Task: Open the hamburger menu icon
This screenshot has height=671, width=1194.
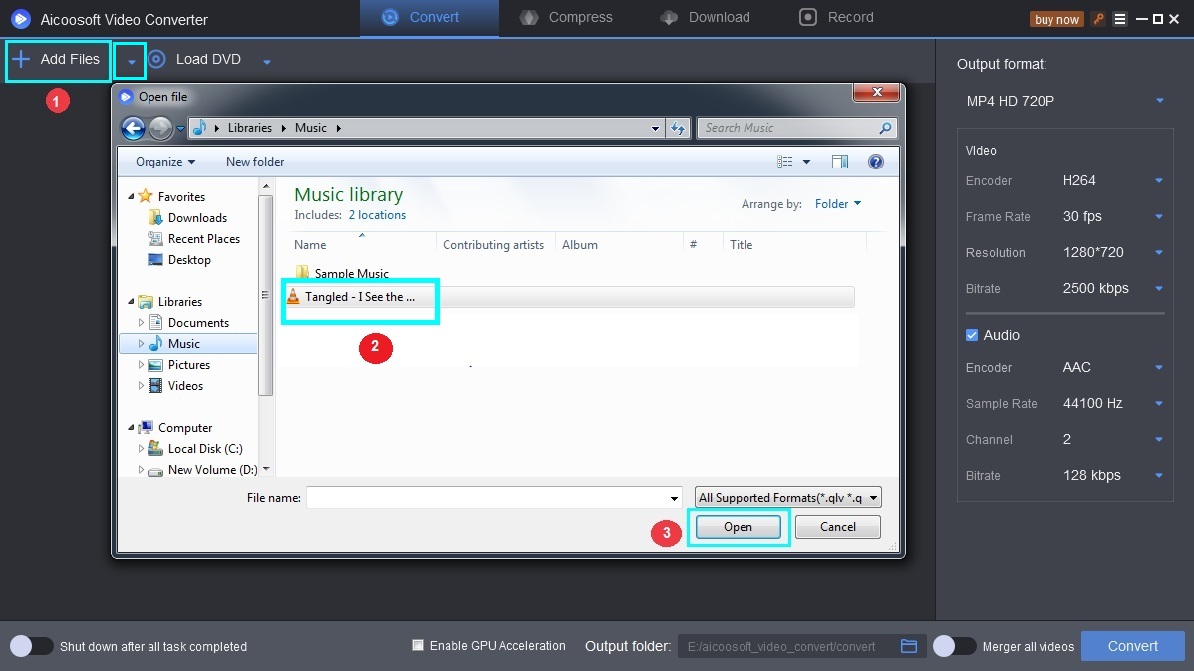Action: [x=1119, y=19]
